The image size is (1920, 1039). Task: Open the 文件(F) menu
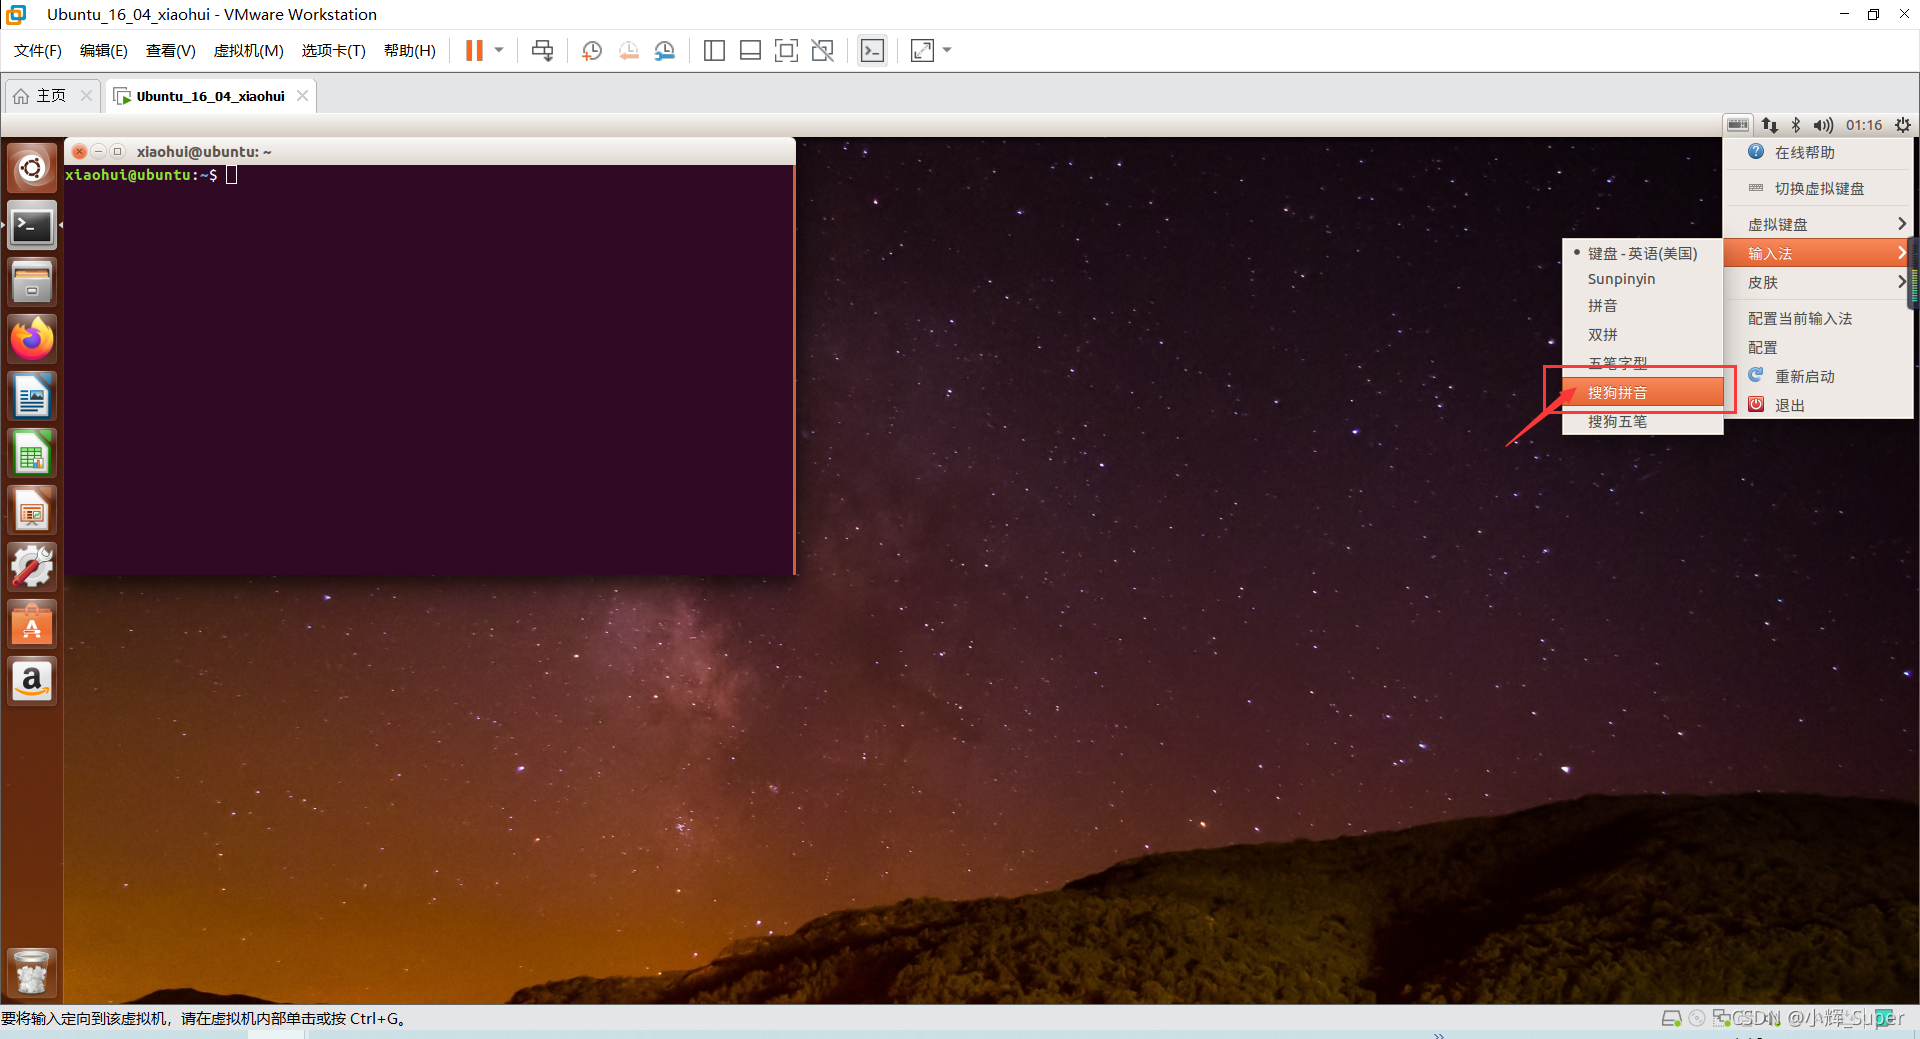[38, 51]
